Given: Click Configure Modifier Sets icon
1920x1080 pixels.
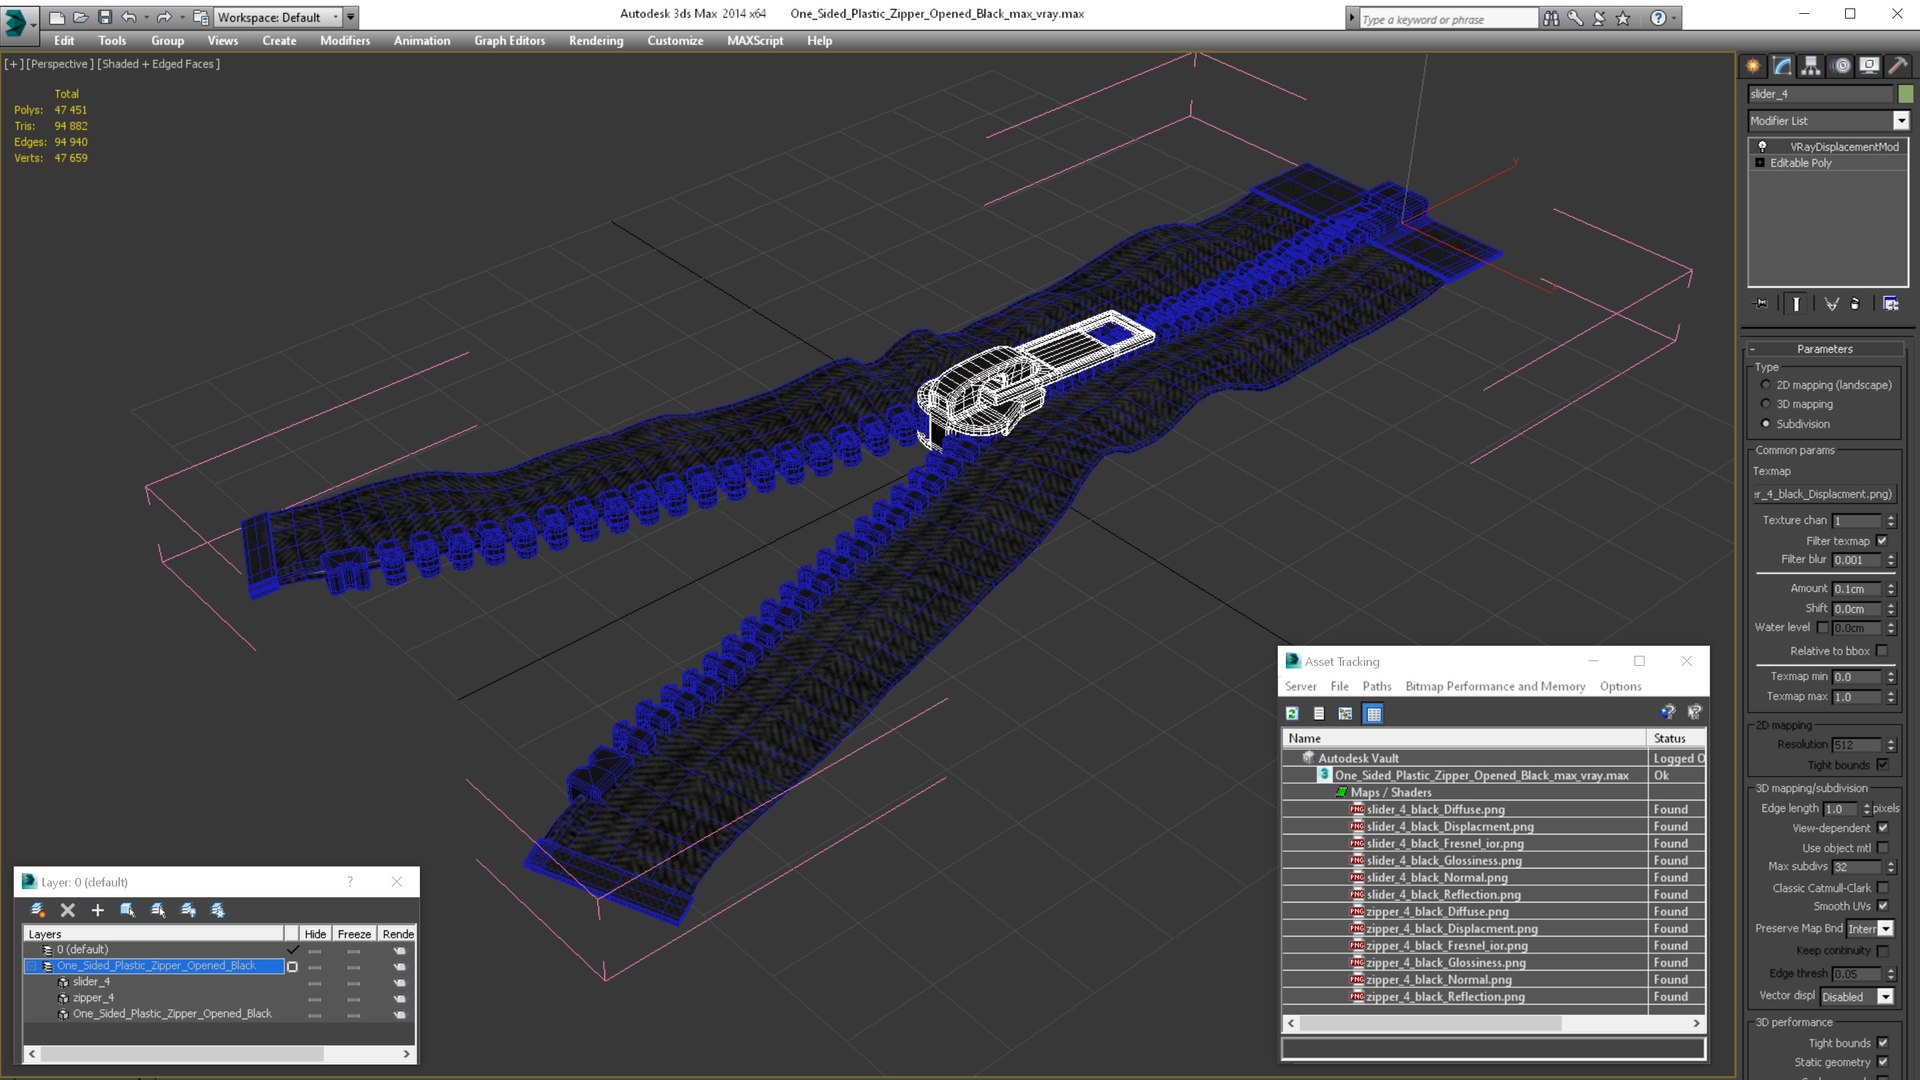Looking at the screenshot, I should pyautogui.click(x=1890, y=303).
